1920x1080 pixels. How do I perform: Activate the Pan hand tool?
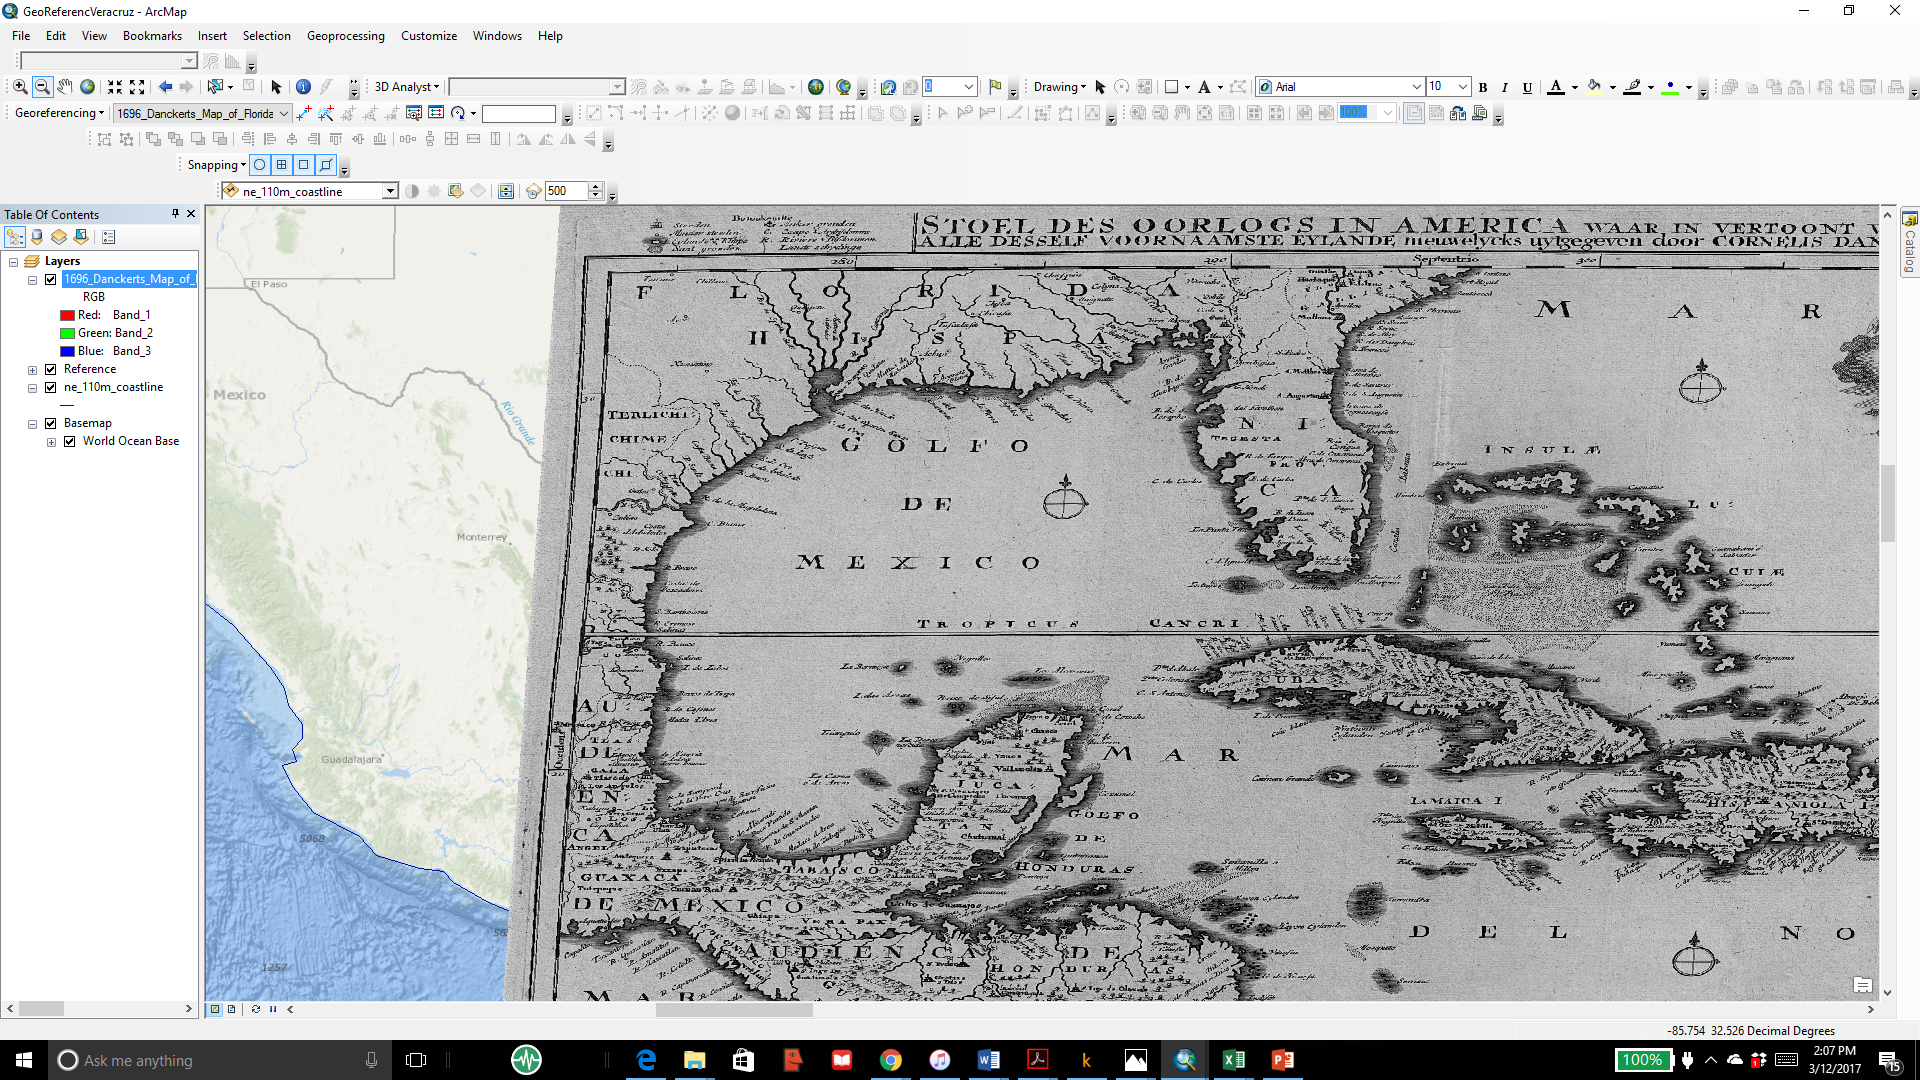tap(65, 87)
